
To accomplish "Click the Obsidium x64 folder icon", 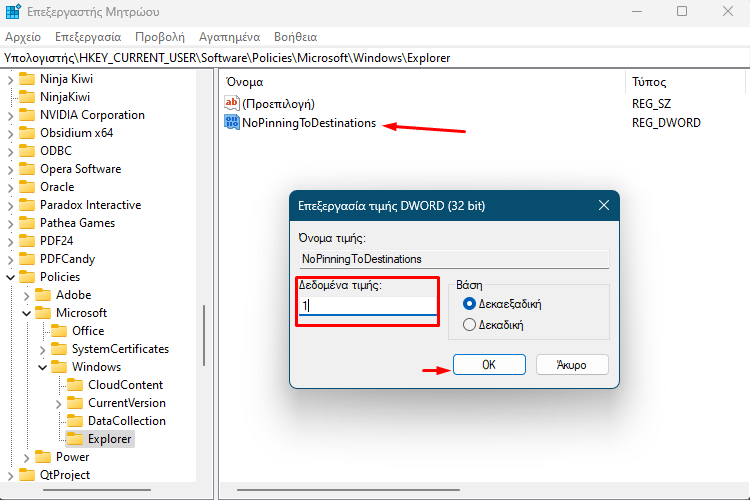I will pos(27,133).
